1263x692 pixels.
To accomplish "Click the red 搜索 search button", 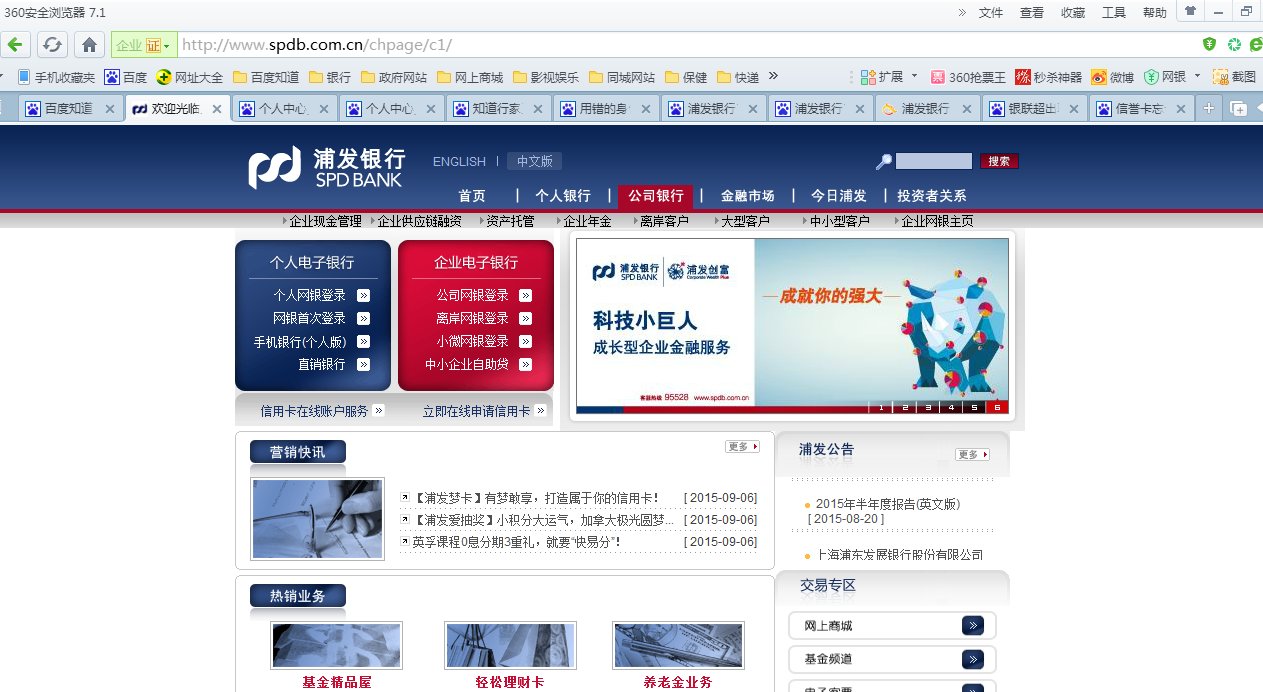I will coord(999,161).
